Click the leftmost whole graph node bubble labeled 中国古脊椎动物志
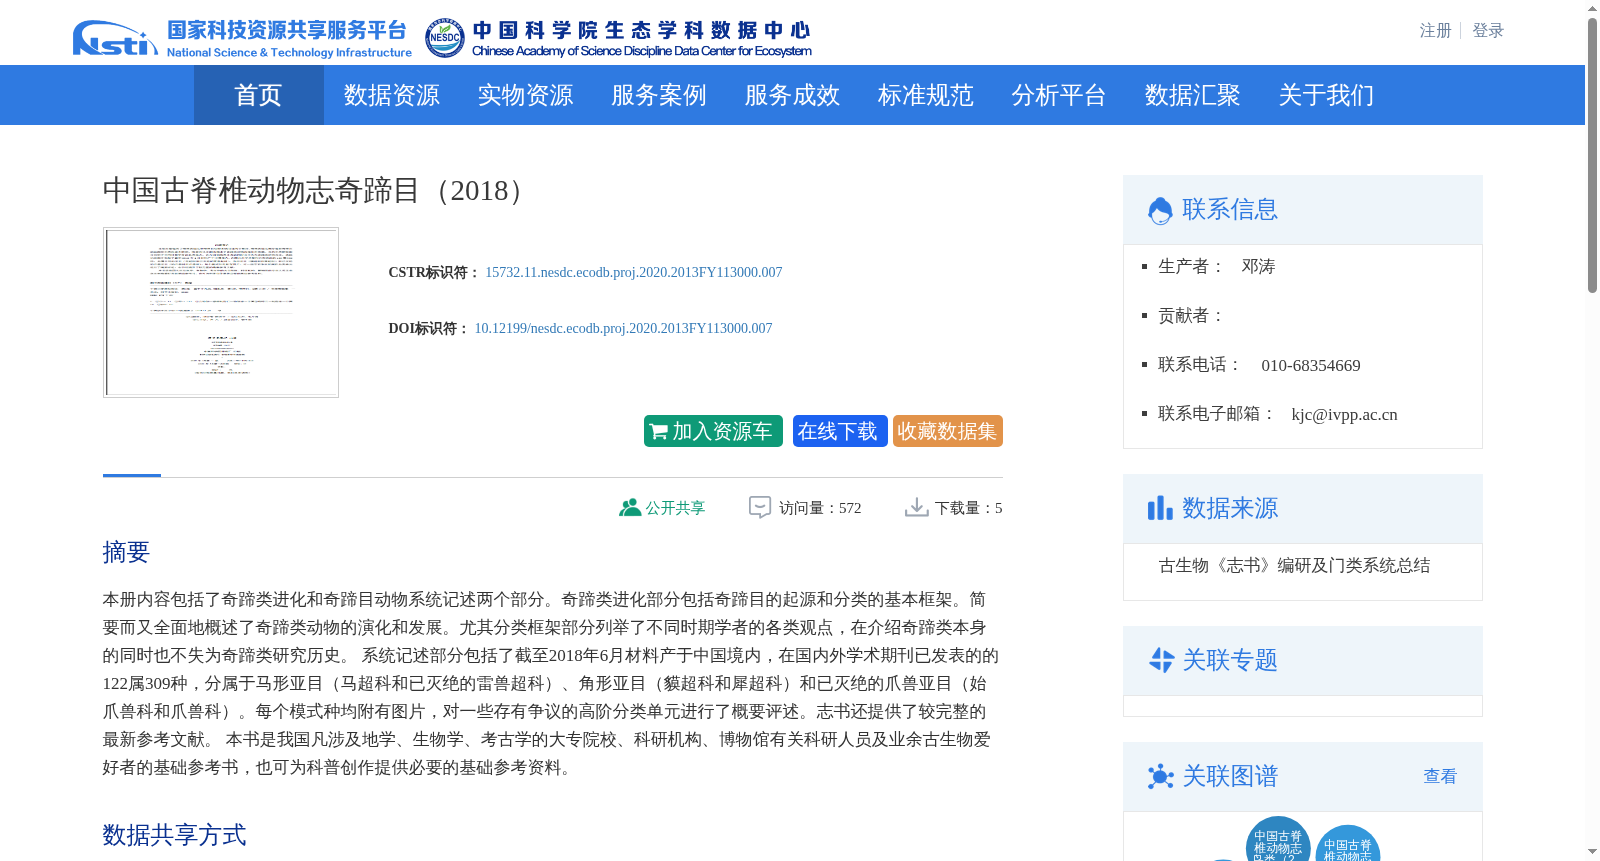Image resolution: width=1600 pixels, height=861 pixels. point(1278,840)
